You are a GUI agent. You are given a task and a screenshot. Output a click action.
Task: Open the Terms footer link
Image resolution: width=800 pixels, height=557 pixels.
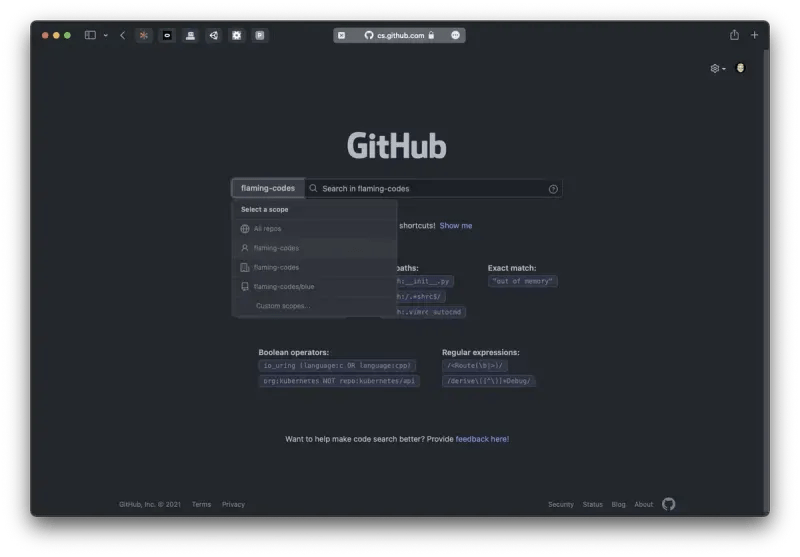[202, 504]
